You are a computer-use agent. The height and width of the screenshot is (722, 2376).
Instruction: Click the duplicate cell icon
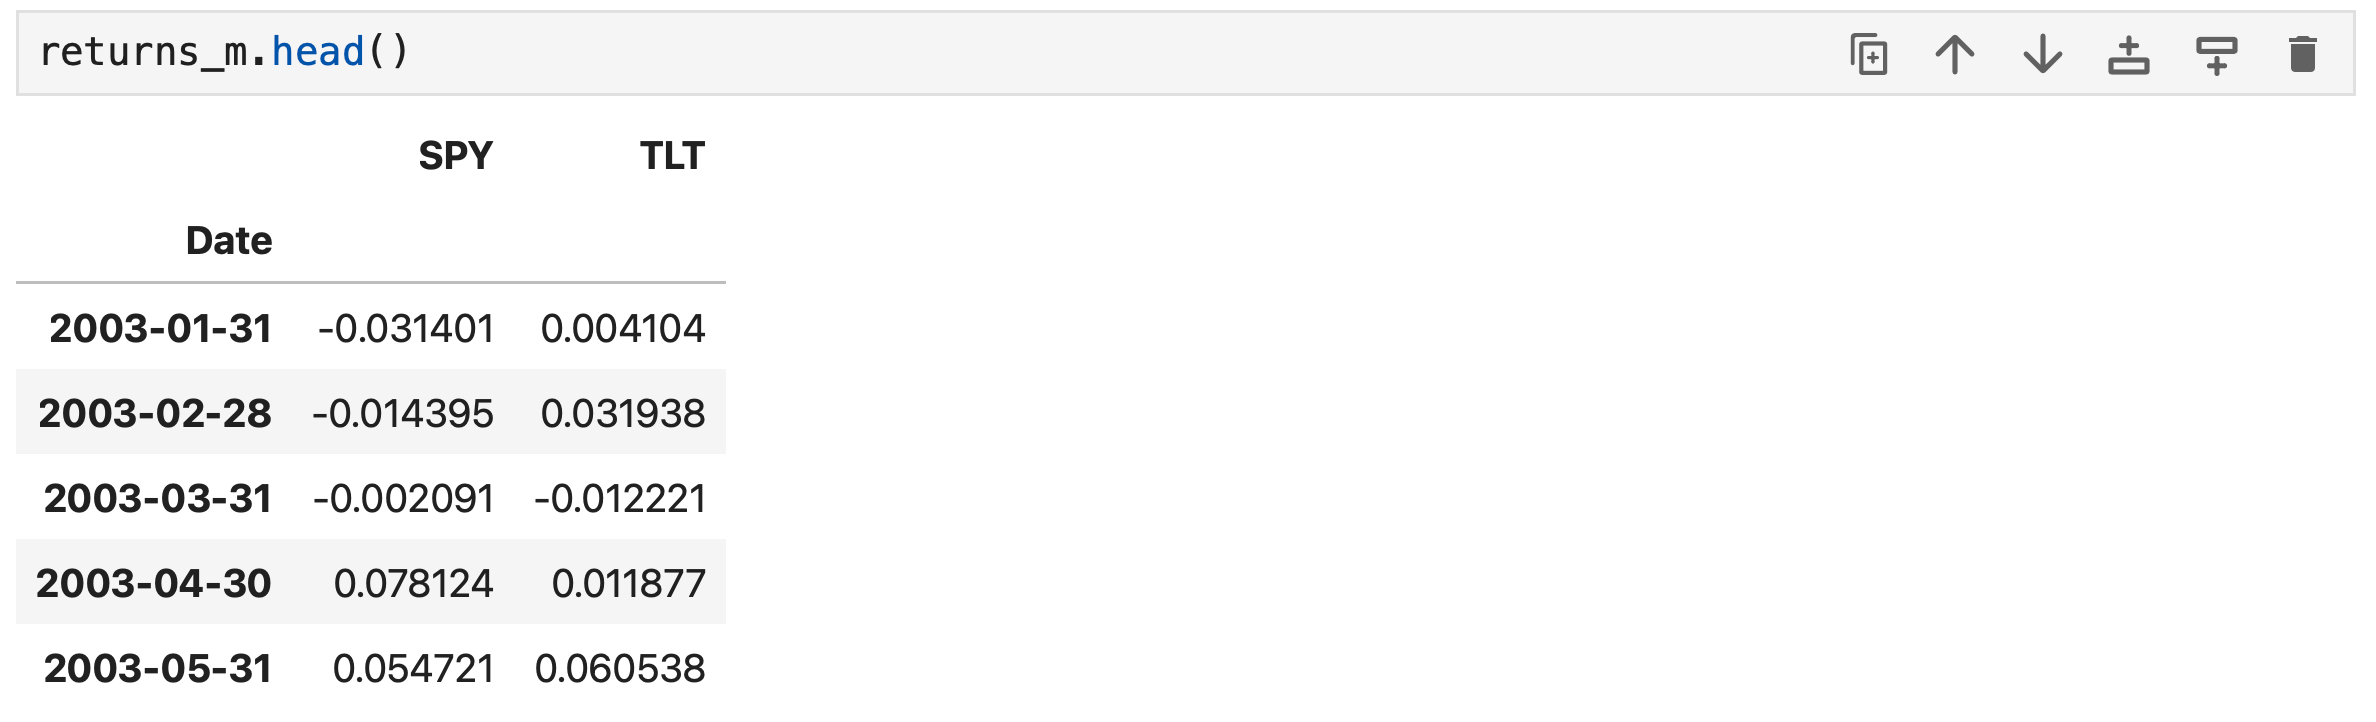1868,54
